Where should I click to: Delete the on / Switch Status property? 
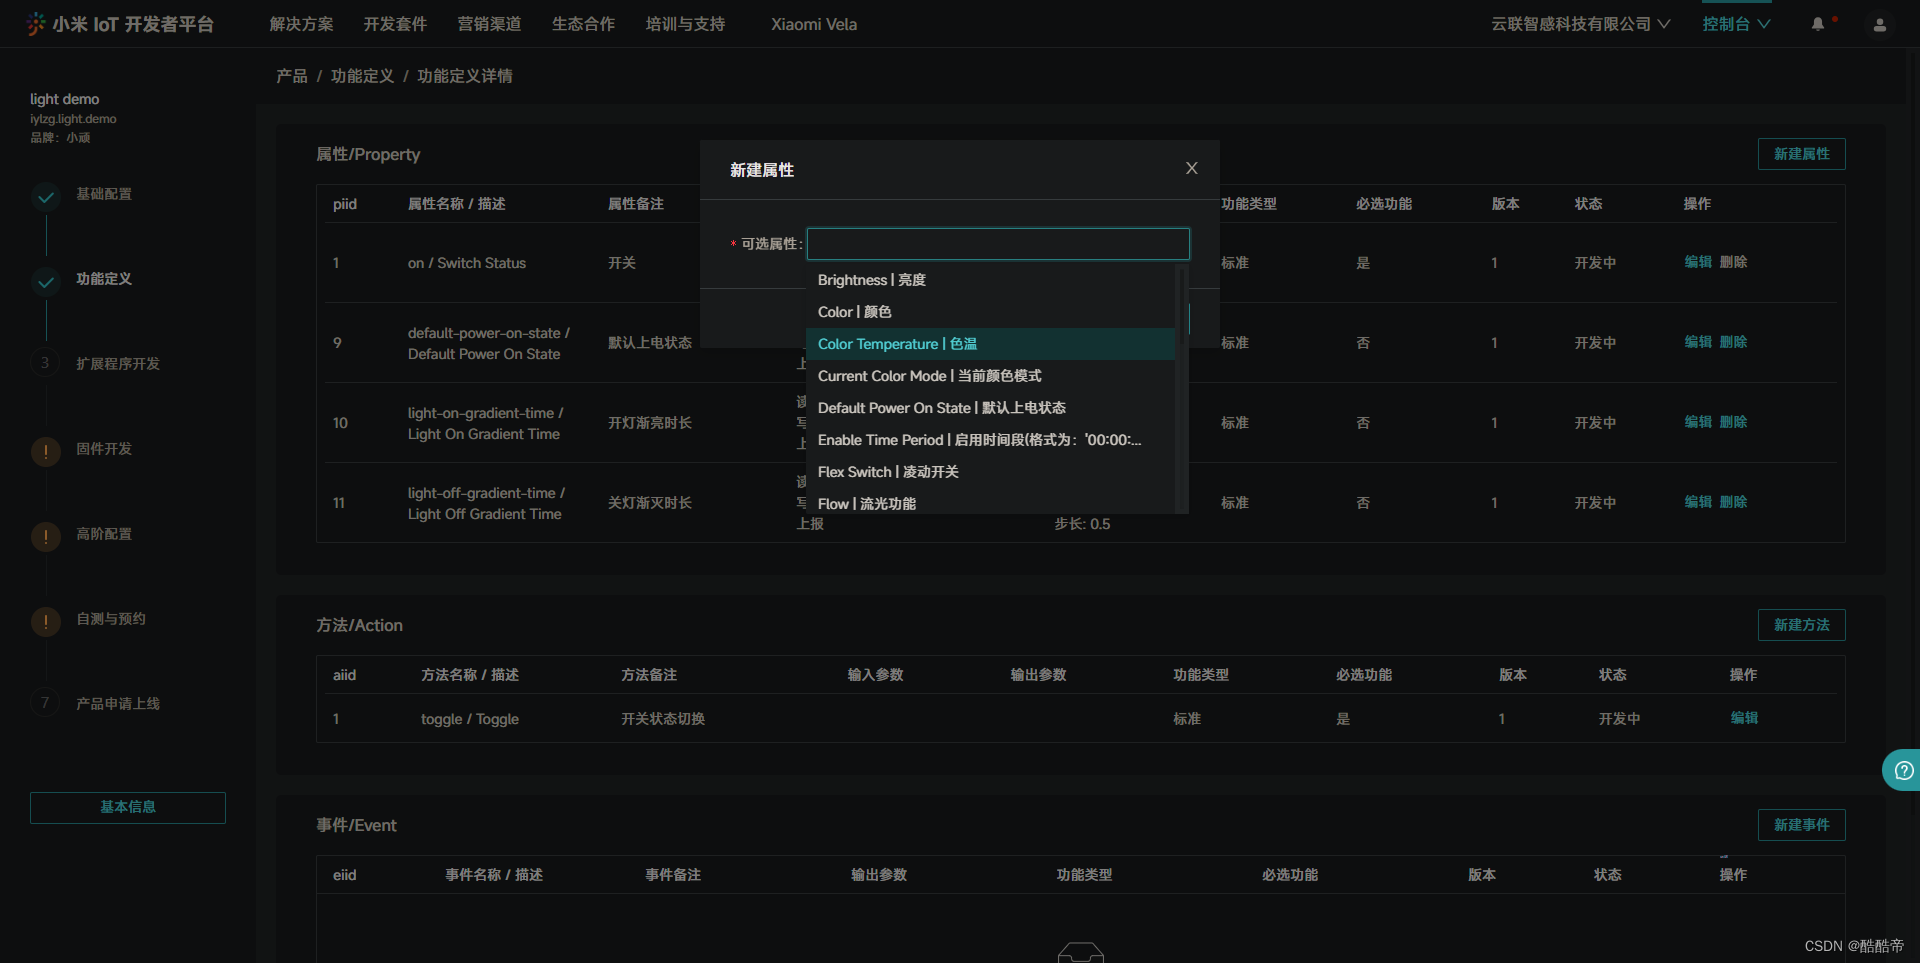(1733, 262)
